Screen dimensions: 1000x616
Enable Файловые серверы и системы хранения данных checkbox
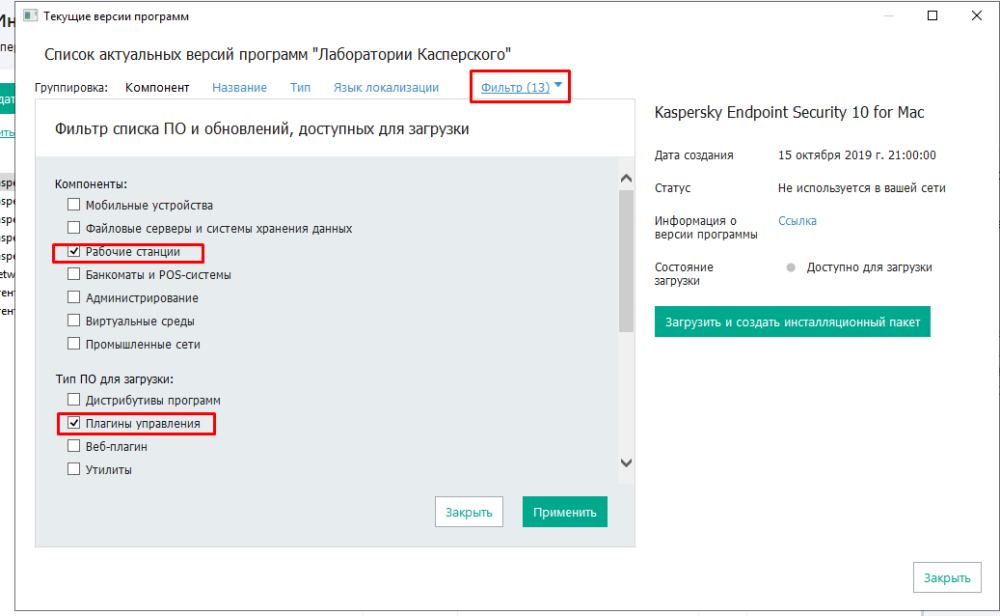(74, 228)
